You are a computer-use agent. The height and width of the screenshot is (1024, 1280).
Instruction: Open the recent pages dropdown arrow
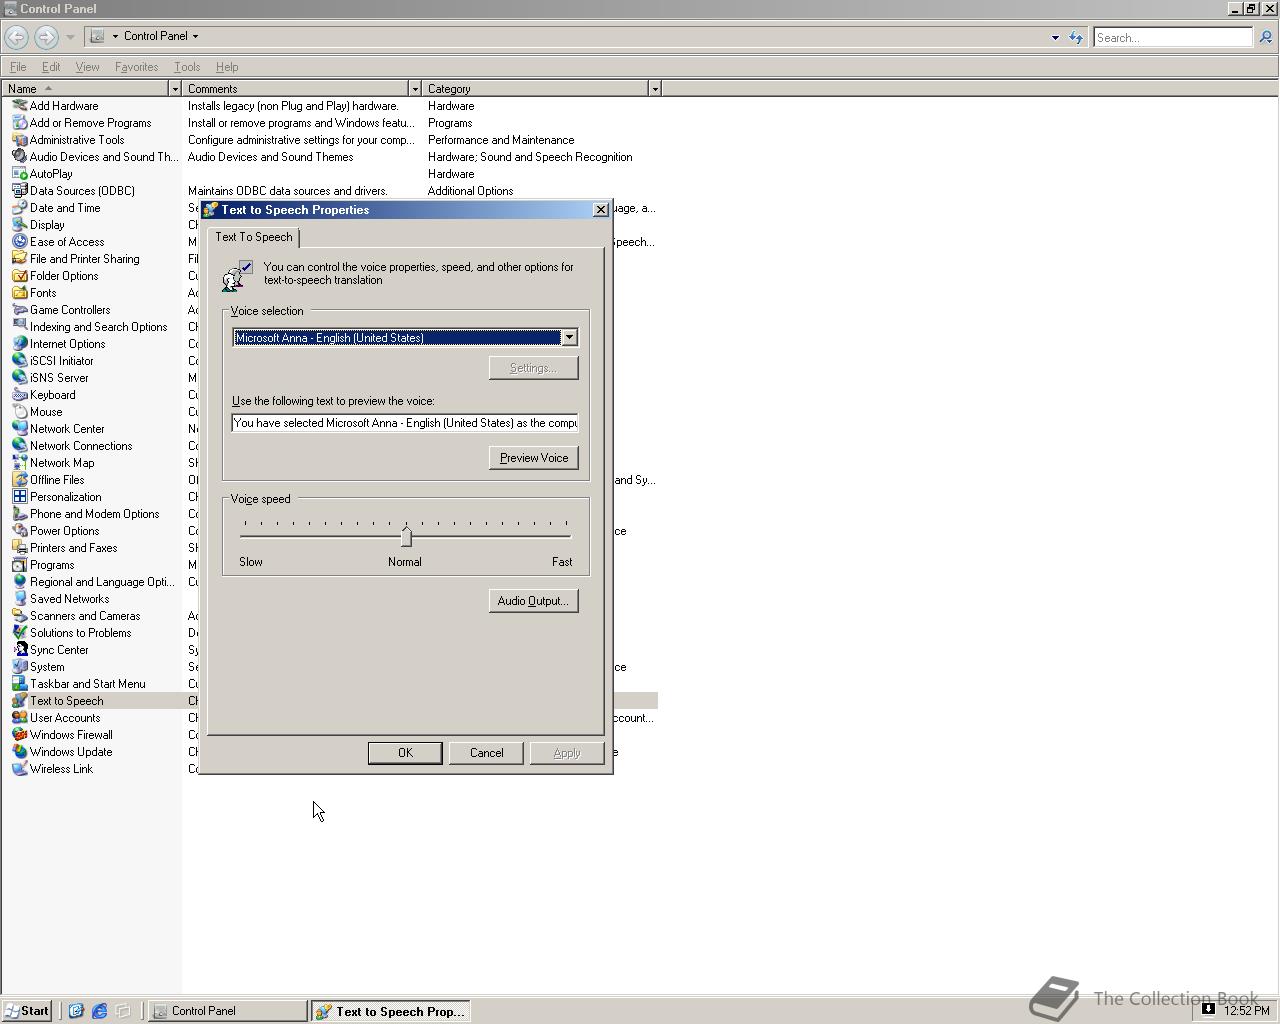70,37
